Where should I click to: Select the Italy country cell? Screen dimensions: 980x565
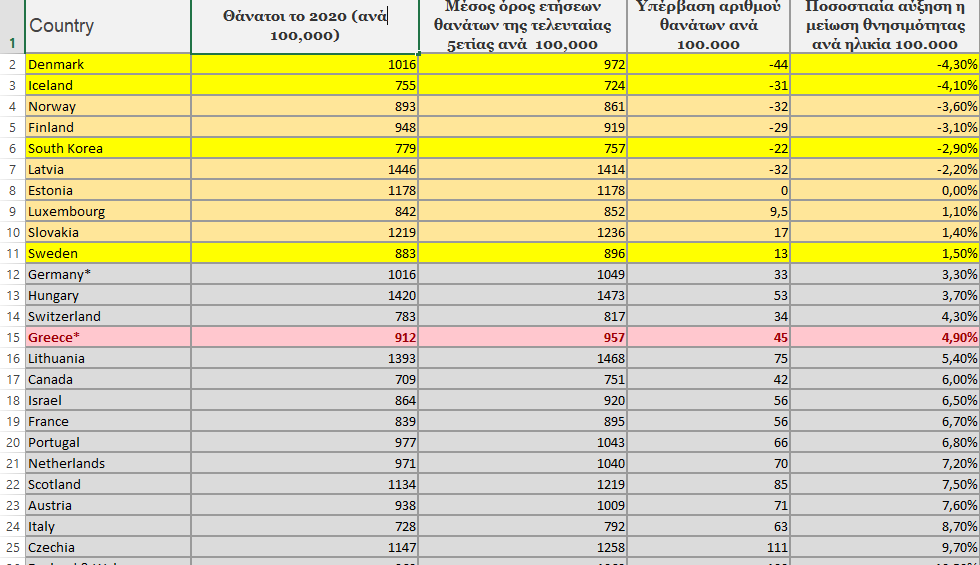tap(107, 526)
